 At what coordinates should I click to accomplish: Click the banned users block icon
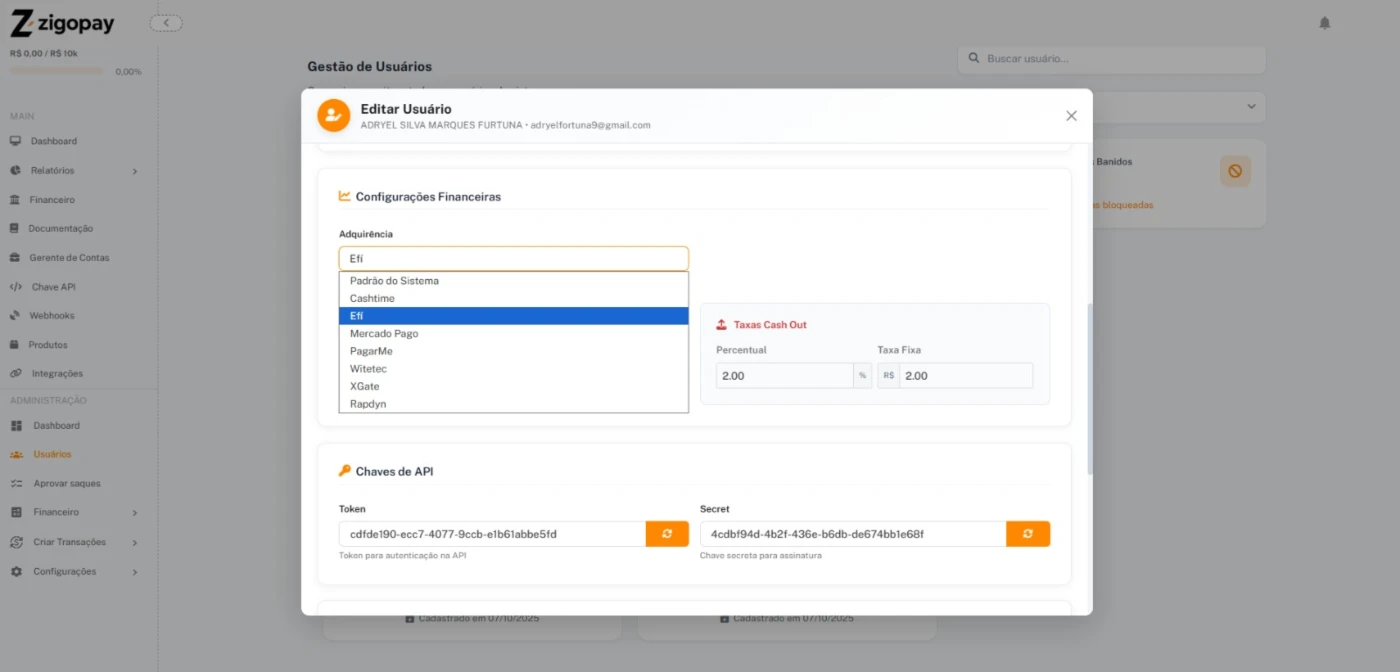(x=1235, y=171)
